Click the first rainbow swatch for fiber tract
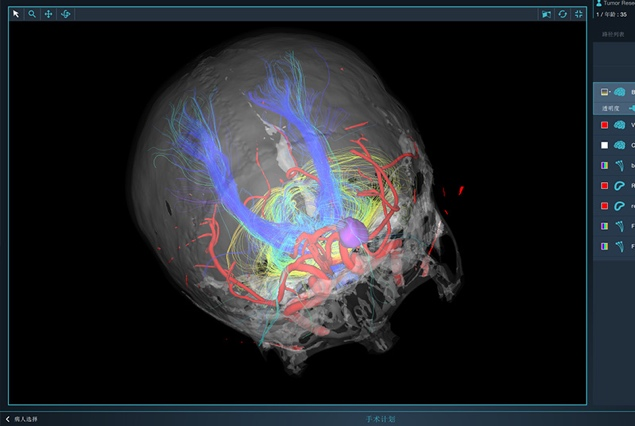This screenshot has height=426, width=635. coord(604,165)
